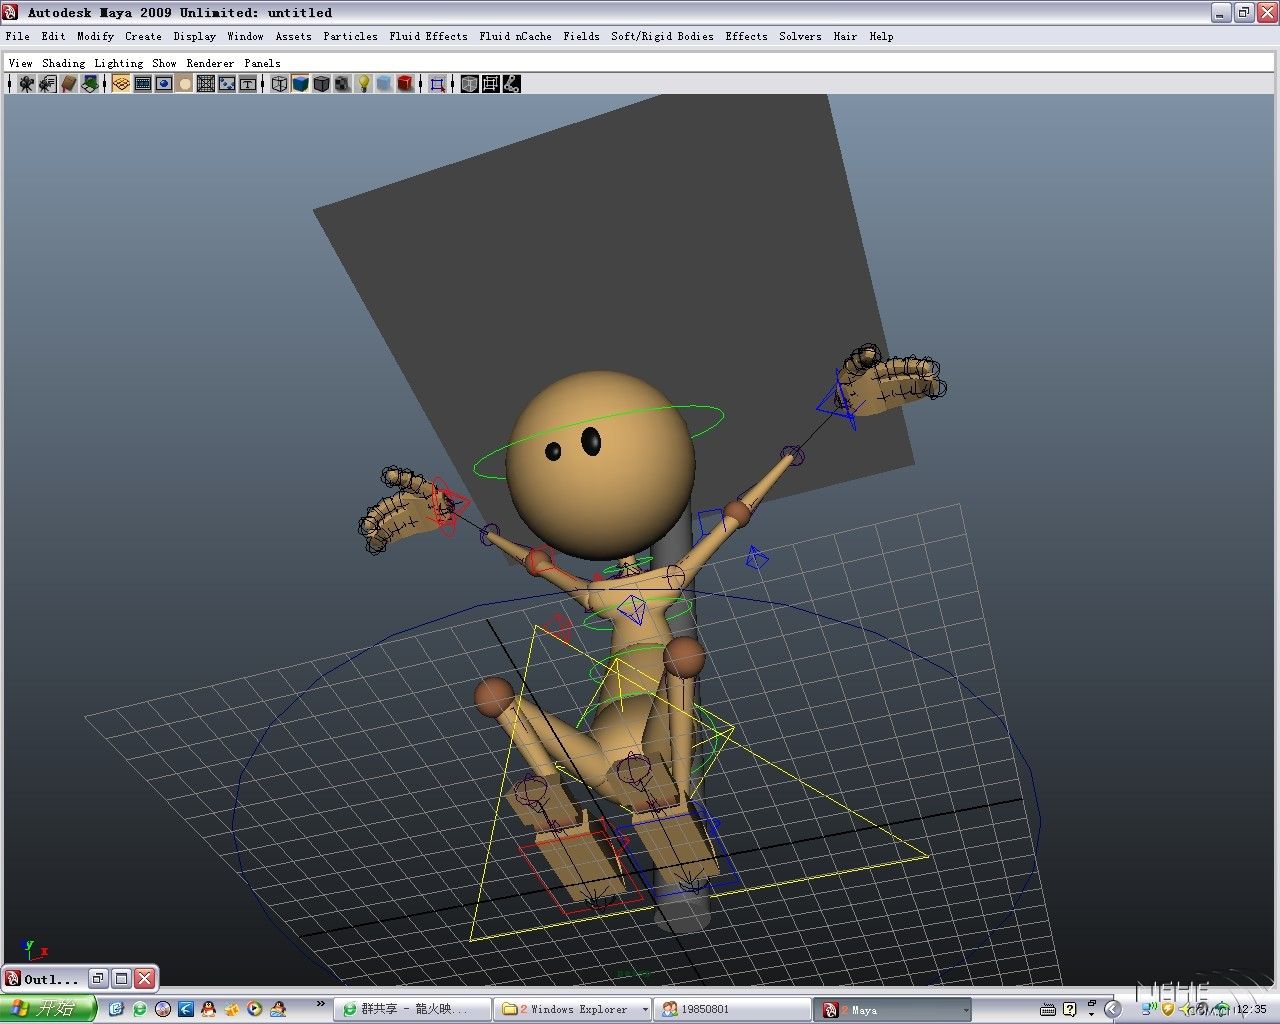Viewport: 1280px width, 1024px height.
Task: Open the Hair menu
Action: (845, 36)
